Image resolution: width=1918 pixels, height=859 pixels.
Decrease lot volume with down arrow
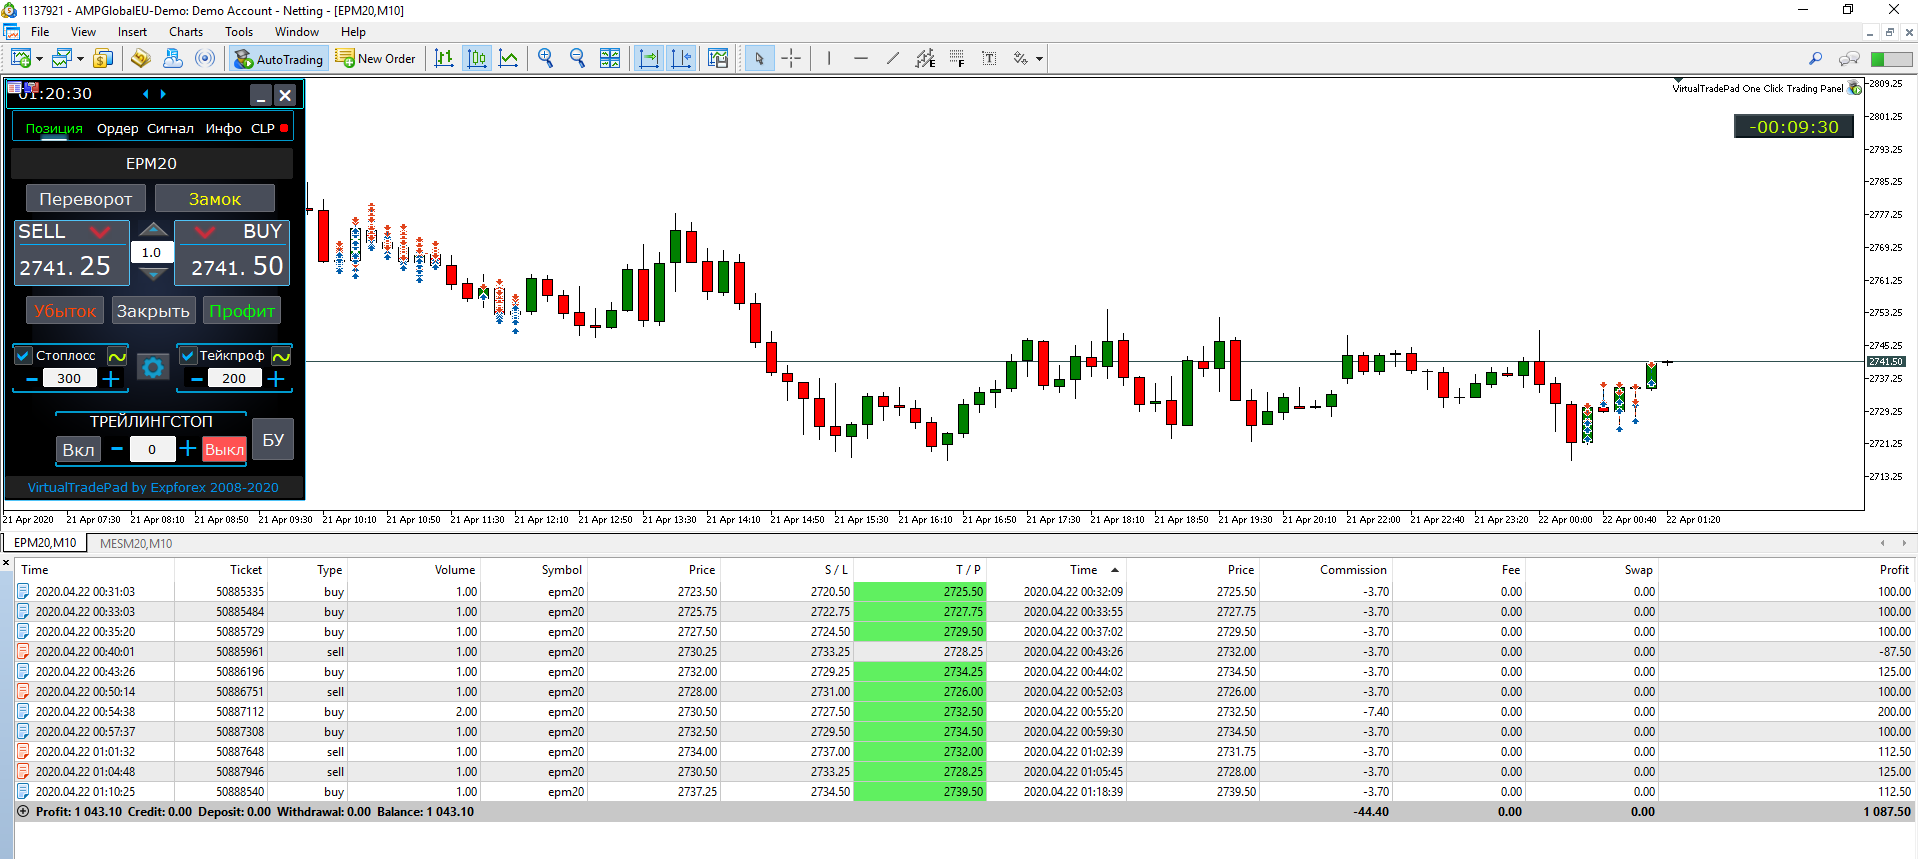153,273
